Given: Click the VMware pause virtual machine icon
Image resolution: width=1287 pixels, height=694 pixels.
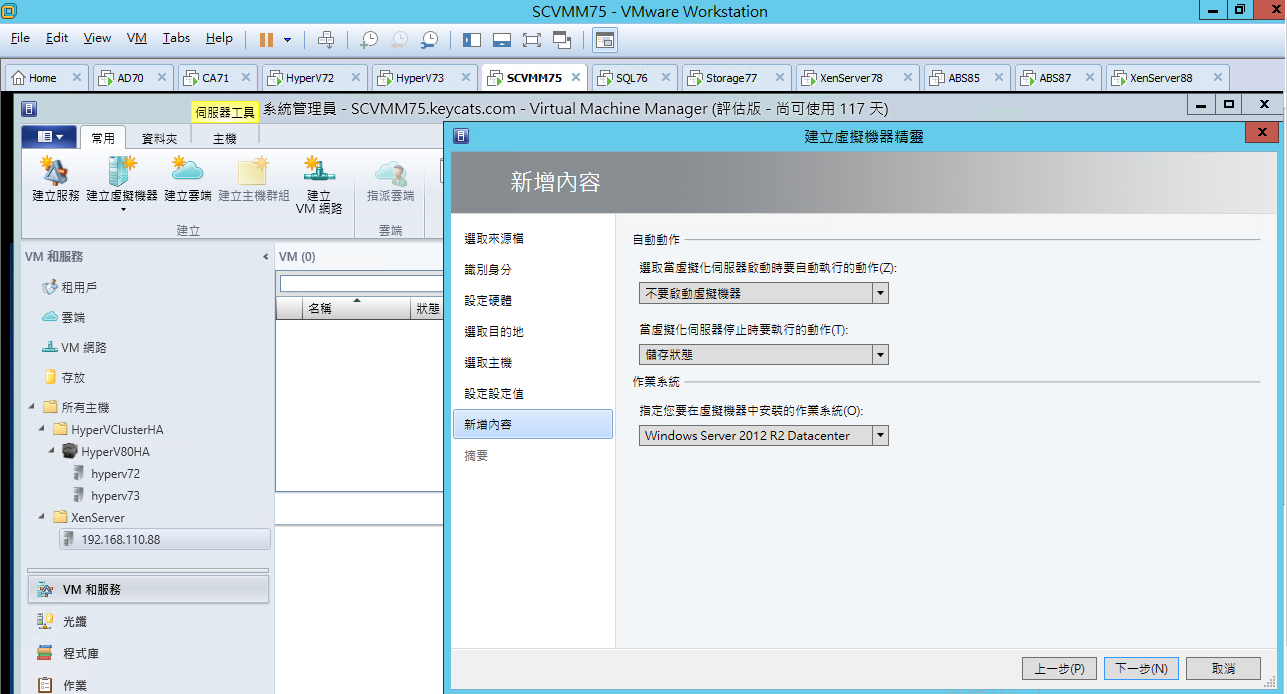Looking at the screenshot, I should coord(266,39).
